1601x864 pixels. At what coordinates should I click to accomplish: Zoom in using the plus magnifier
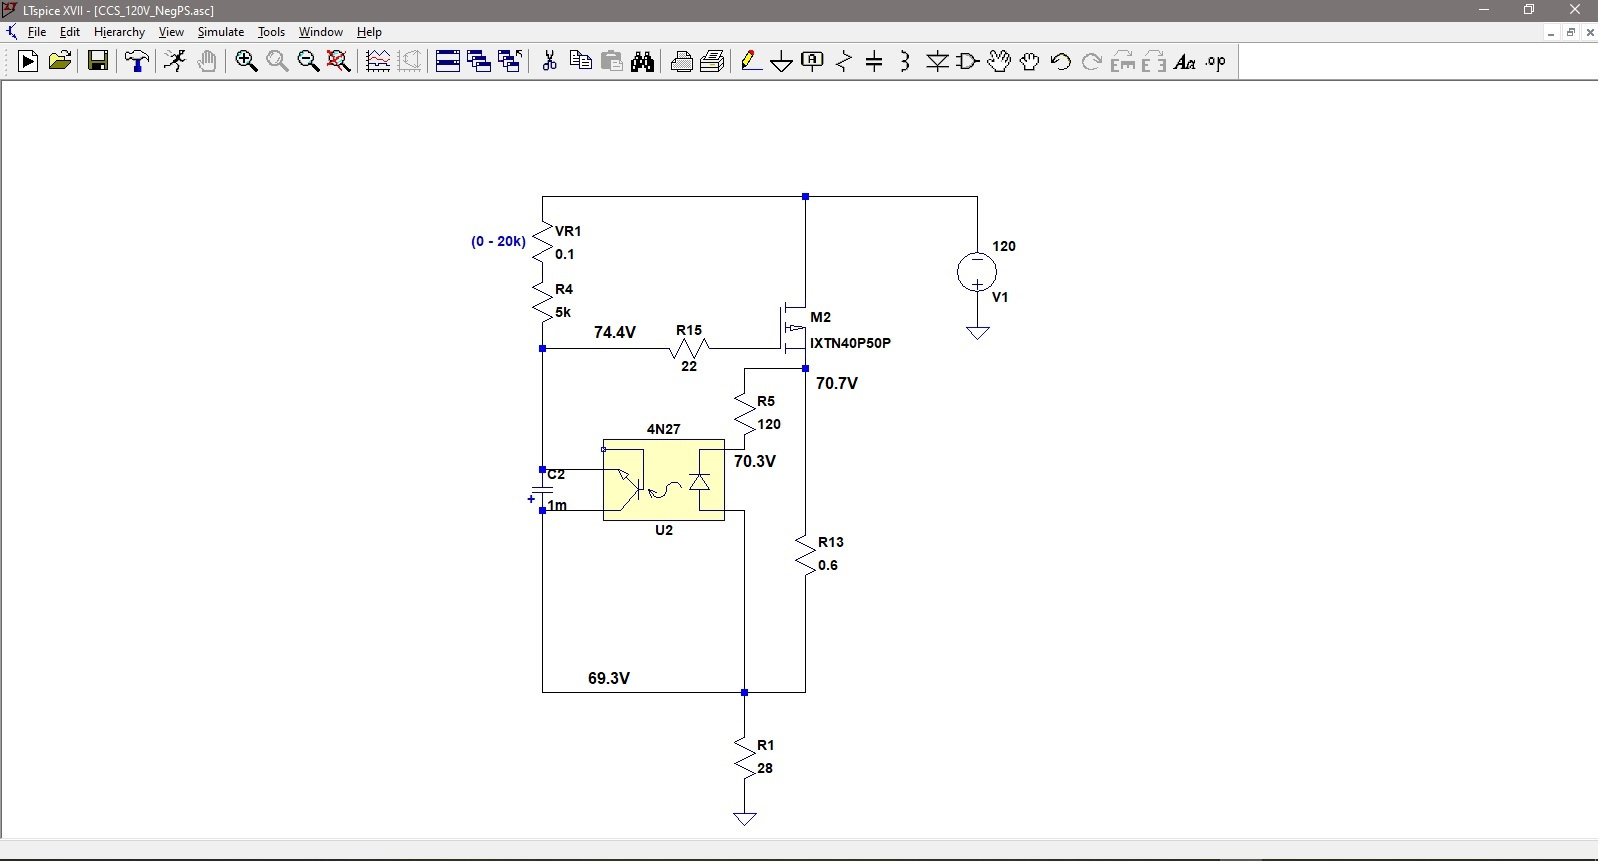click(246, 62)
